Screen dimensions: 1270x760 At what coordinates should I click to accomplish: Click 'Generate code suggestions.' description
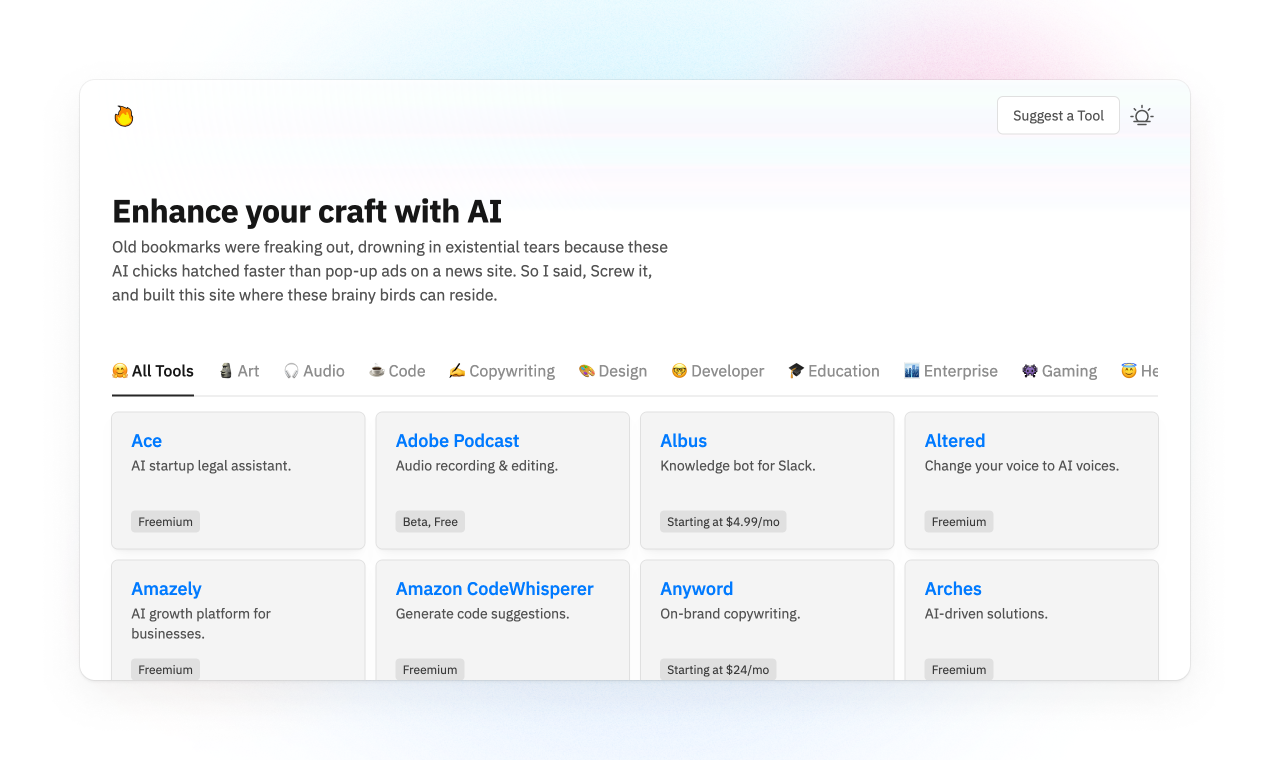point(483,614)
